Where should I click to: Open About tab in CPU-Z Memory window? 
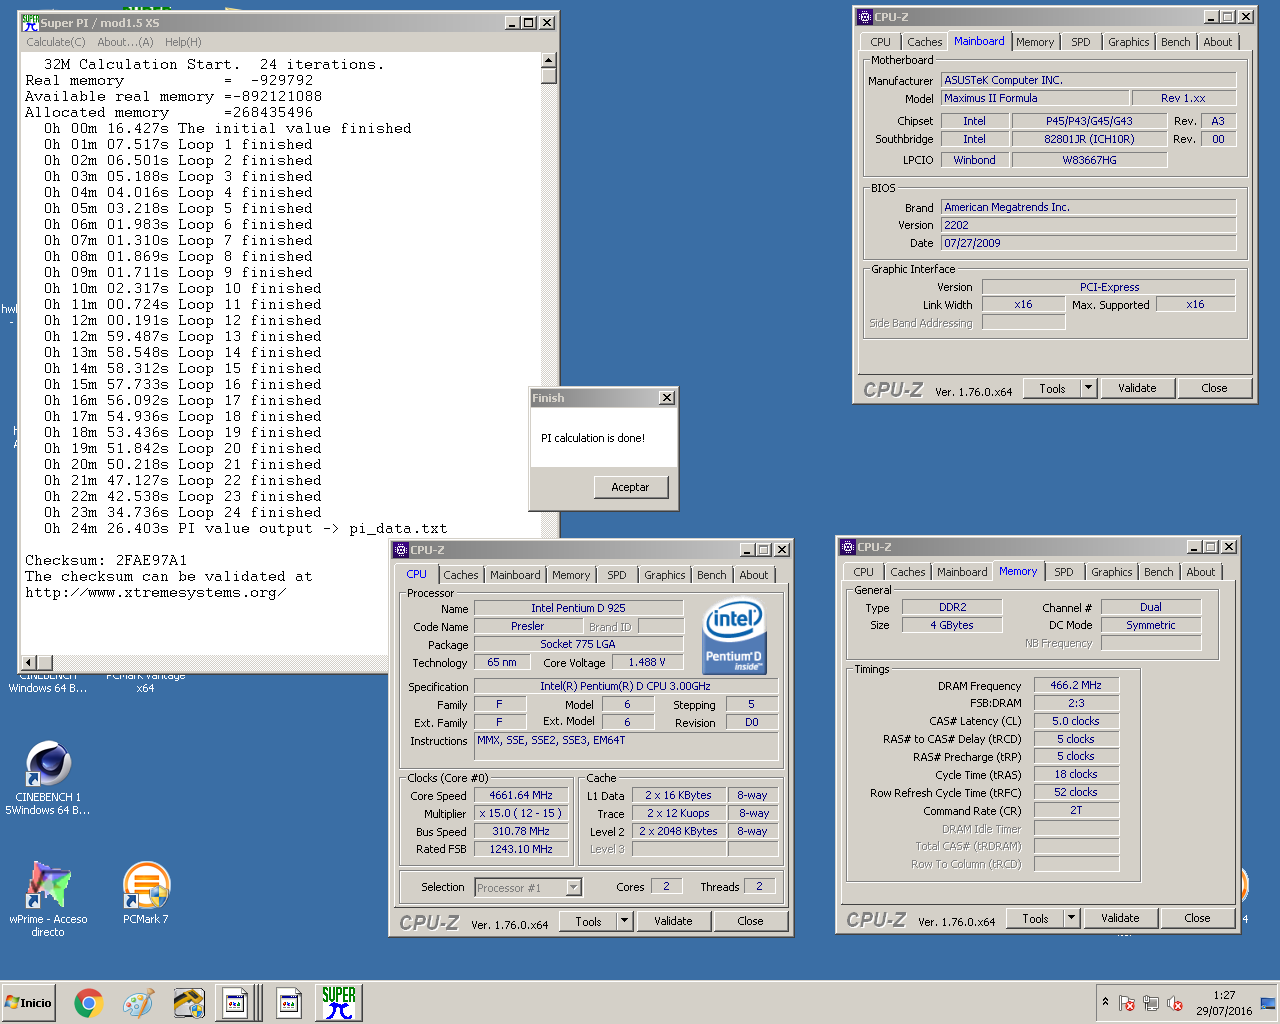click(x=1201, y=572)
